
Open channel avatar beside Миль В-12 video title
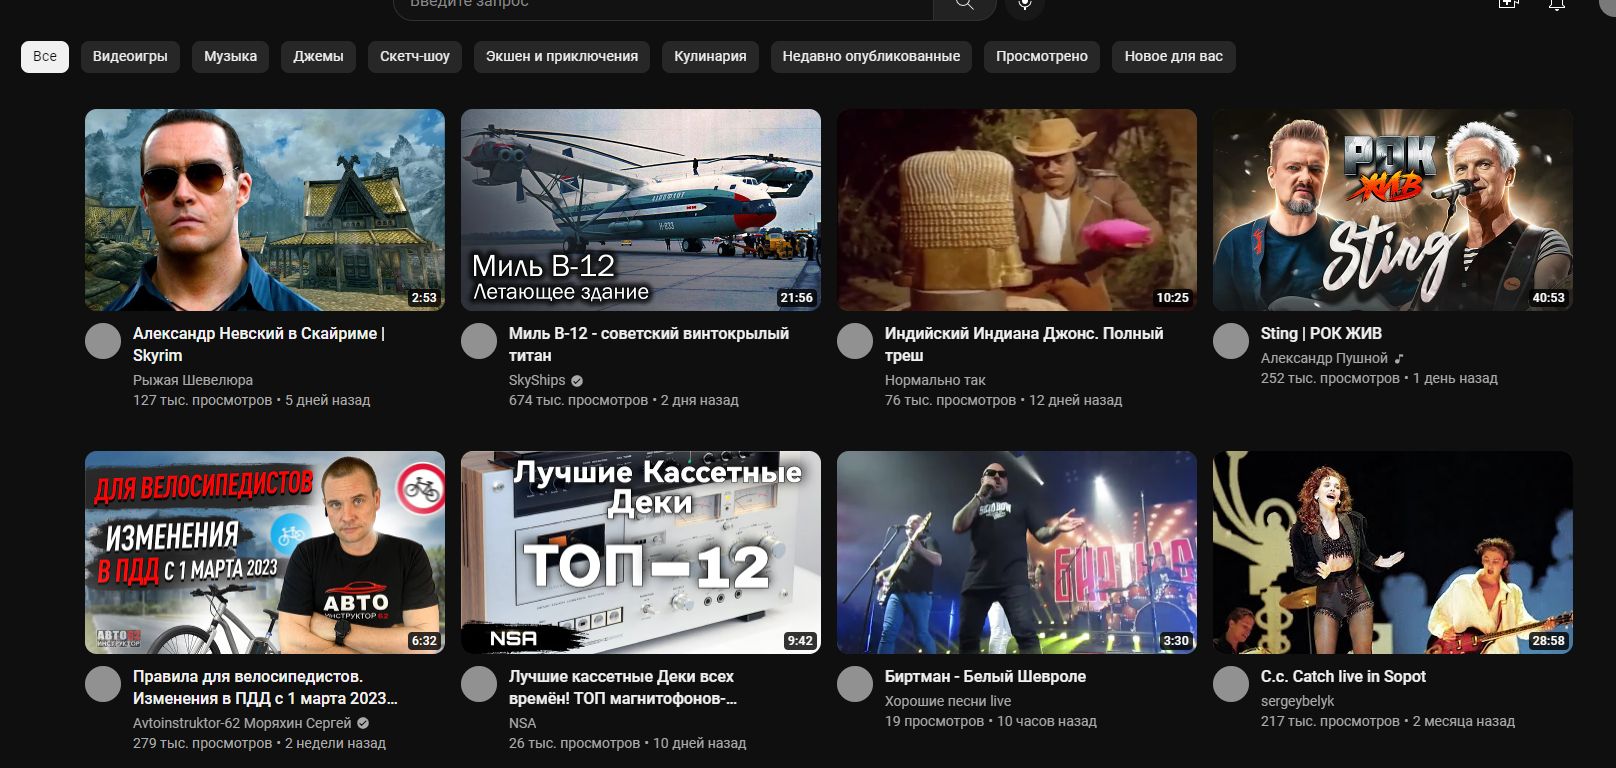pyautogui.click(x=479, y=340)
